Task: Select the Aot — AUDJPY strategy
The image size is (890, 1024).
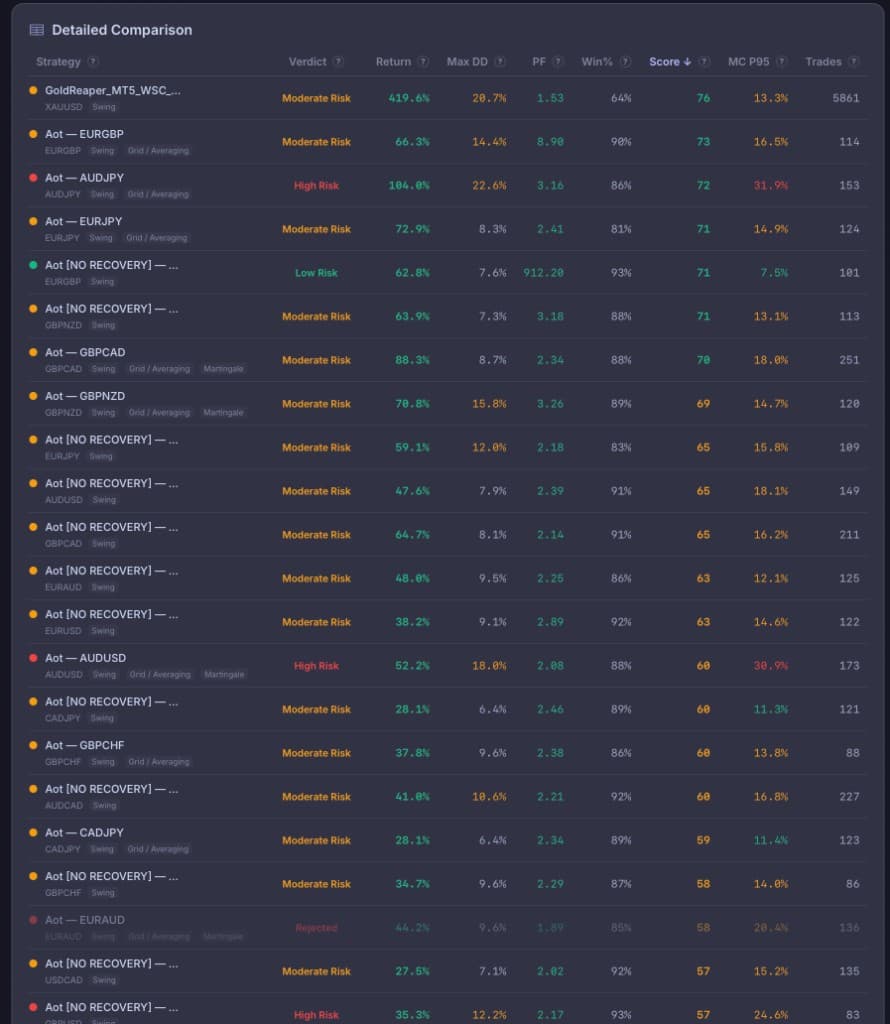Action: [84, 178]
